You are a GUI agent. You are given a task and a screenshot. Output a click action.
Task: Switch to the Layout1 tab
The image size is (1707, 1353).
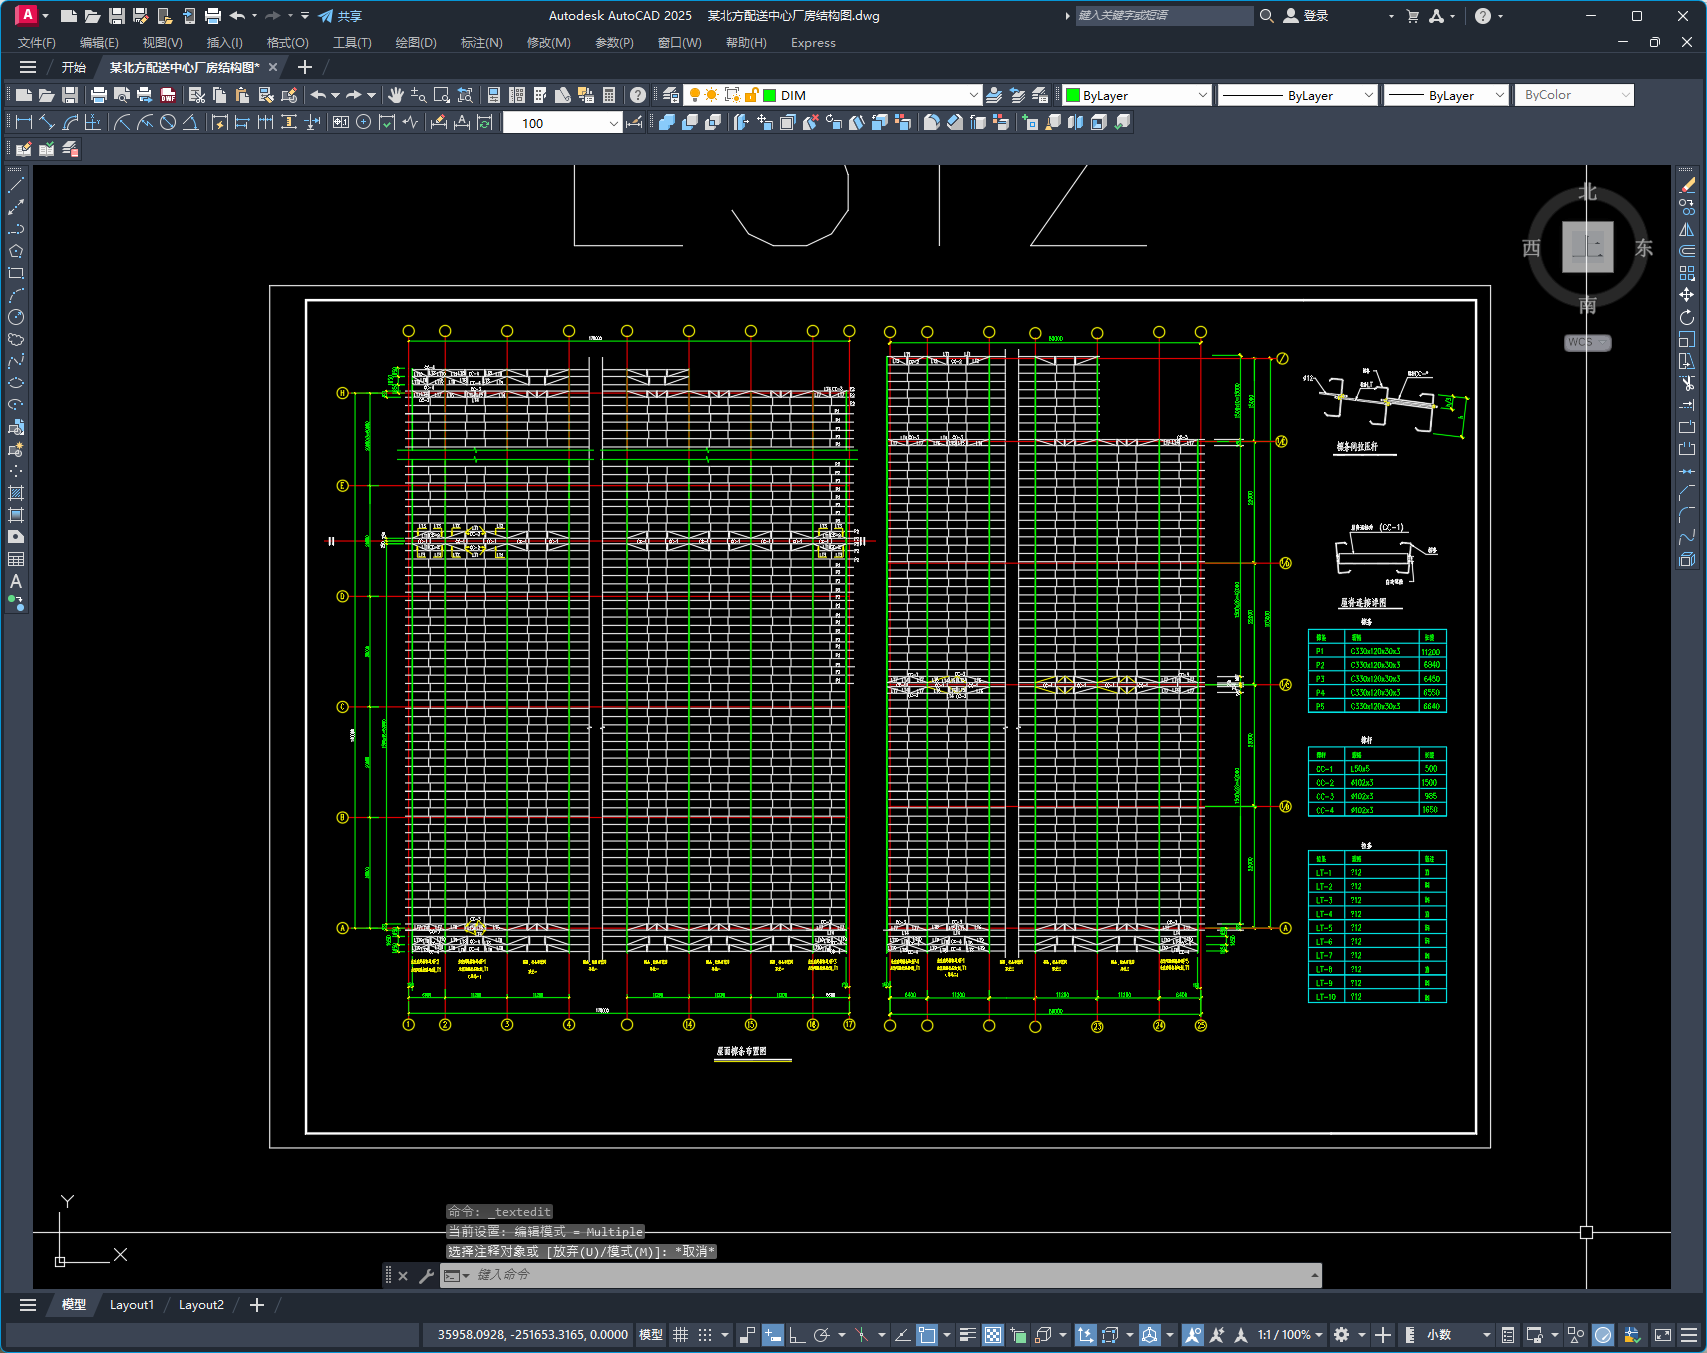(x=132, y=1305)
